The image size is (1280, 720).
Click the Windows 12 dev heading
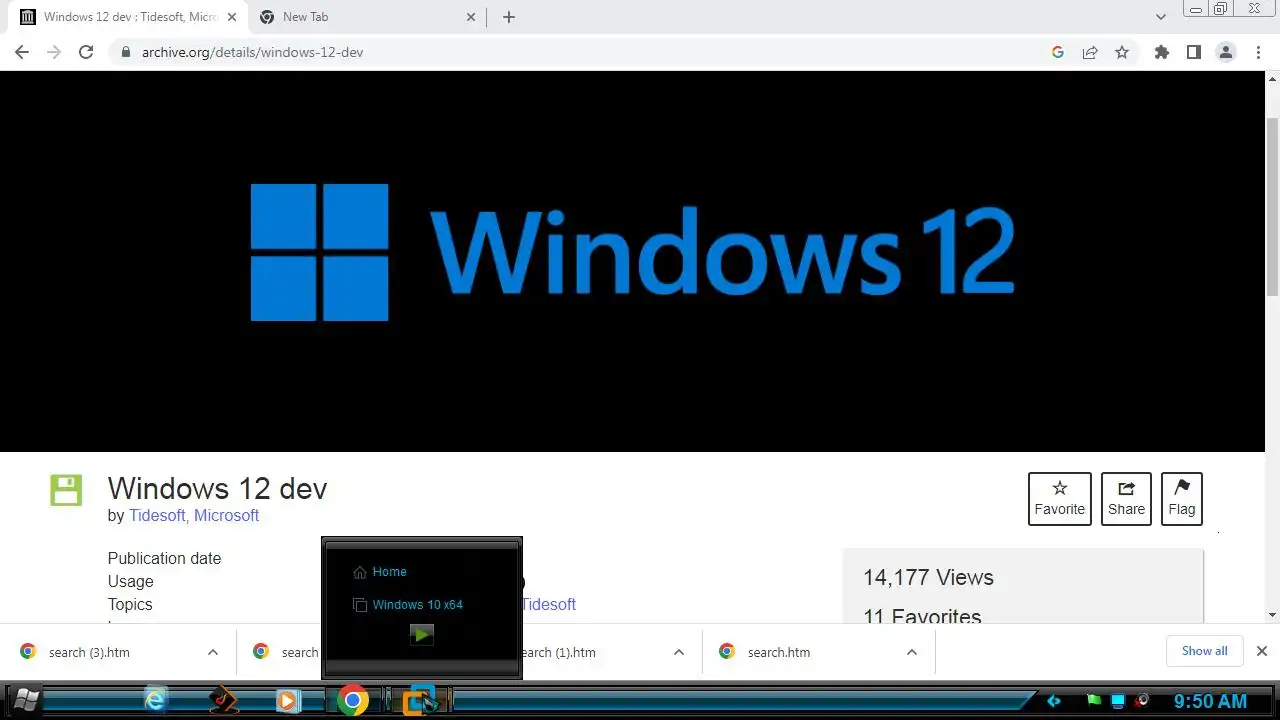tap(217, 488)
